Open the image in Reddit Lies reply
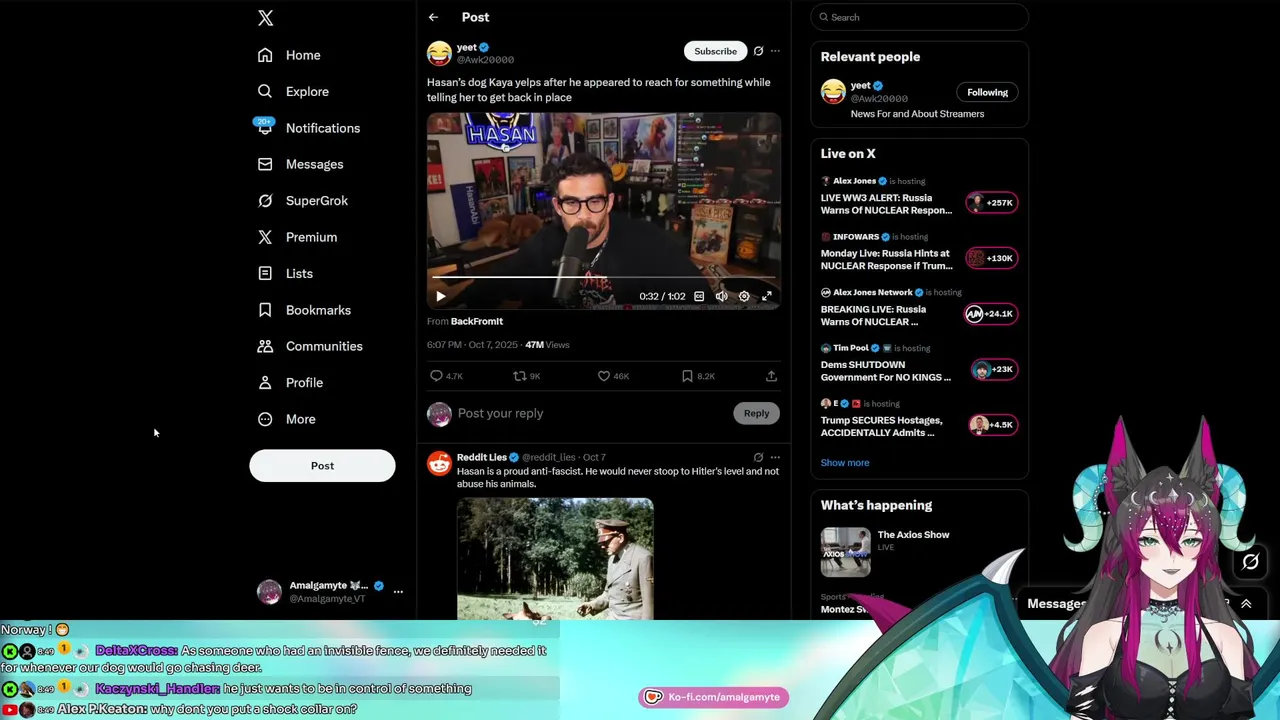 555,559
